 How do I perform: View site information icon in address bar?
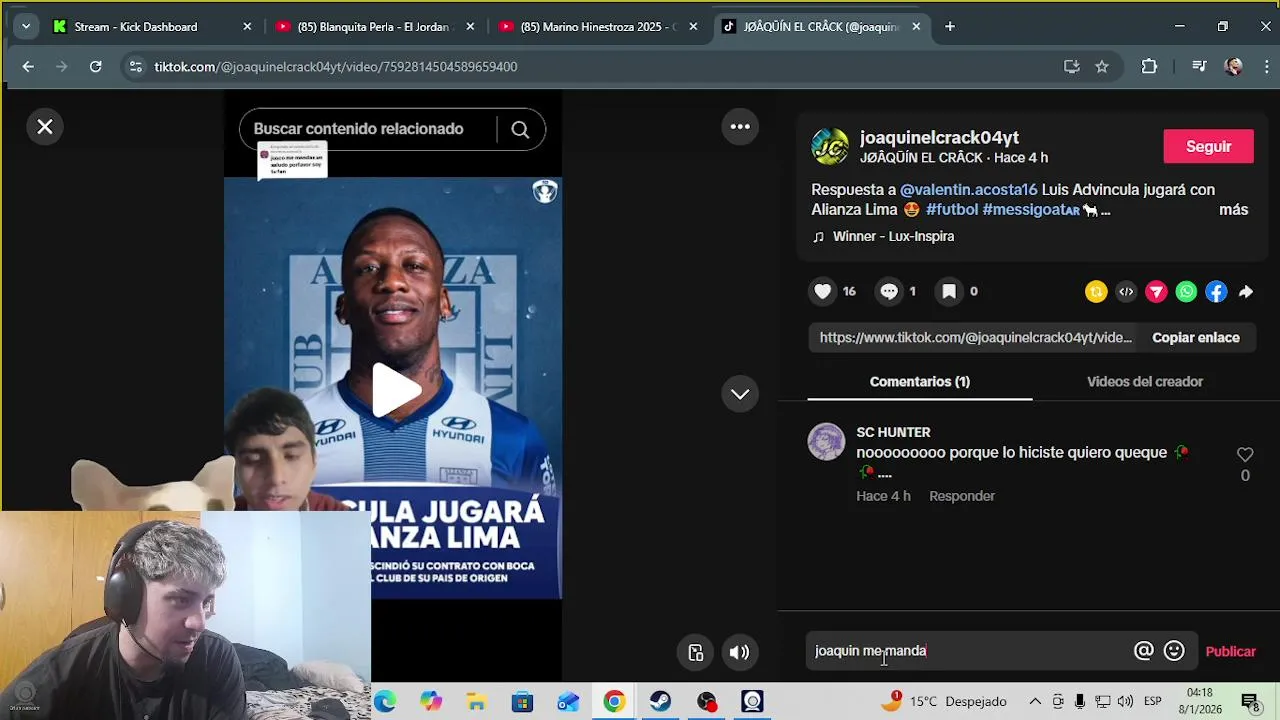pyautogui.click(x=136, y=67)
